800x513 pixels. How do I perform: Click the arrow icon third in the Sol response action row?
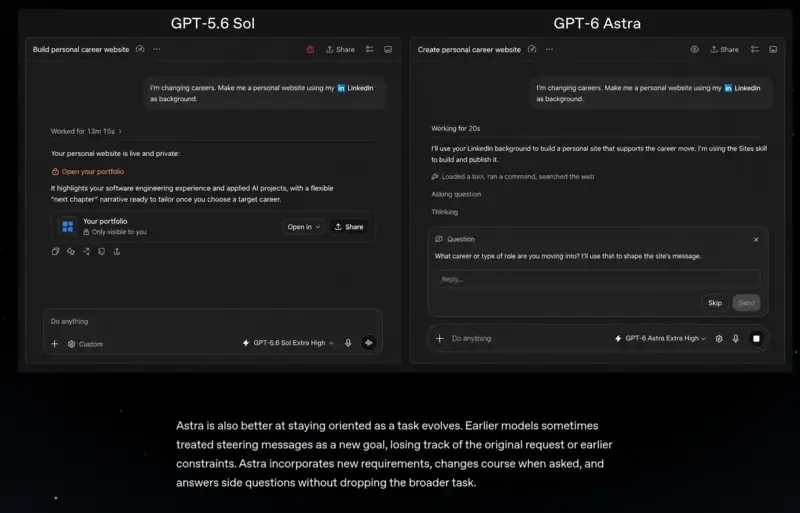click(86, 251)
